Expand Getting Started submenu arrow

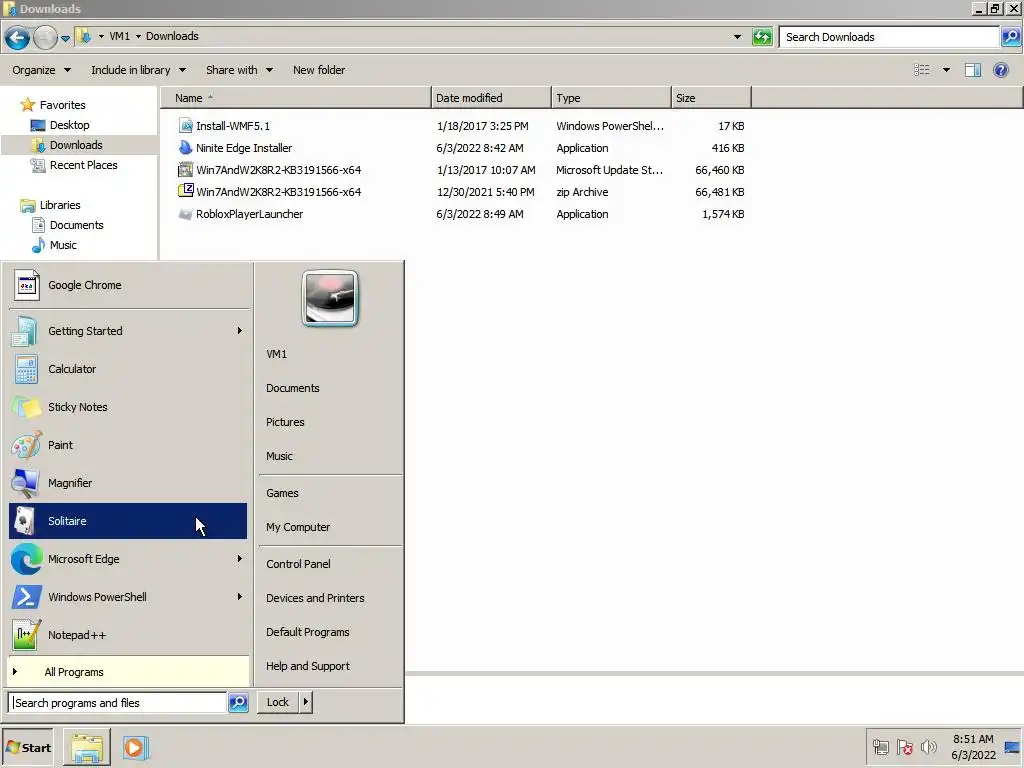point(240,331)
